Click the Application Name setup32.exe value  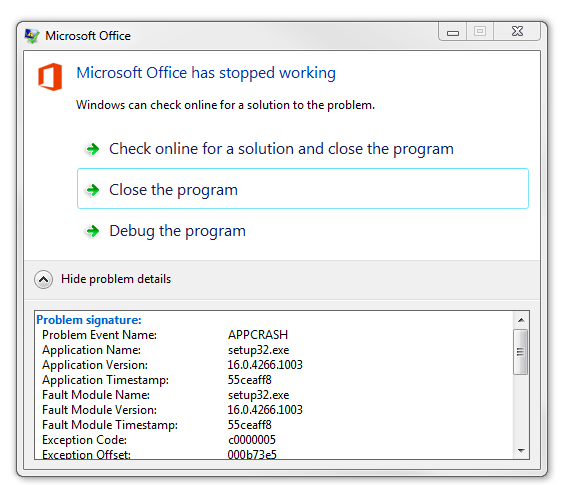259,350
